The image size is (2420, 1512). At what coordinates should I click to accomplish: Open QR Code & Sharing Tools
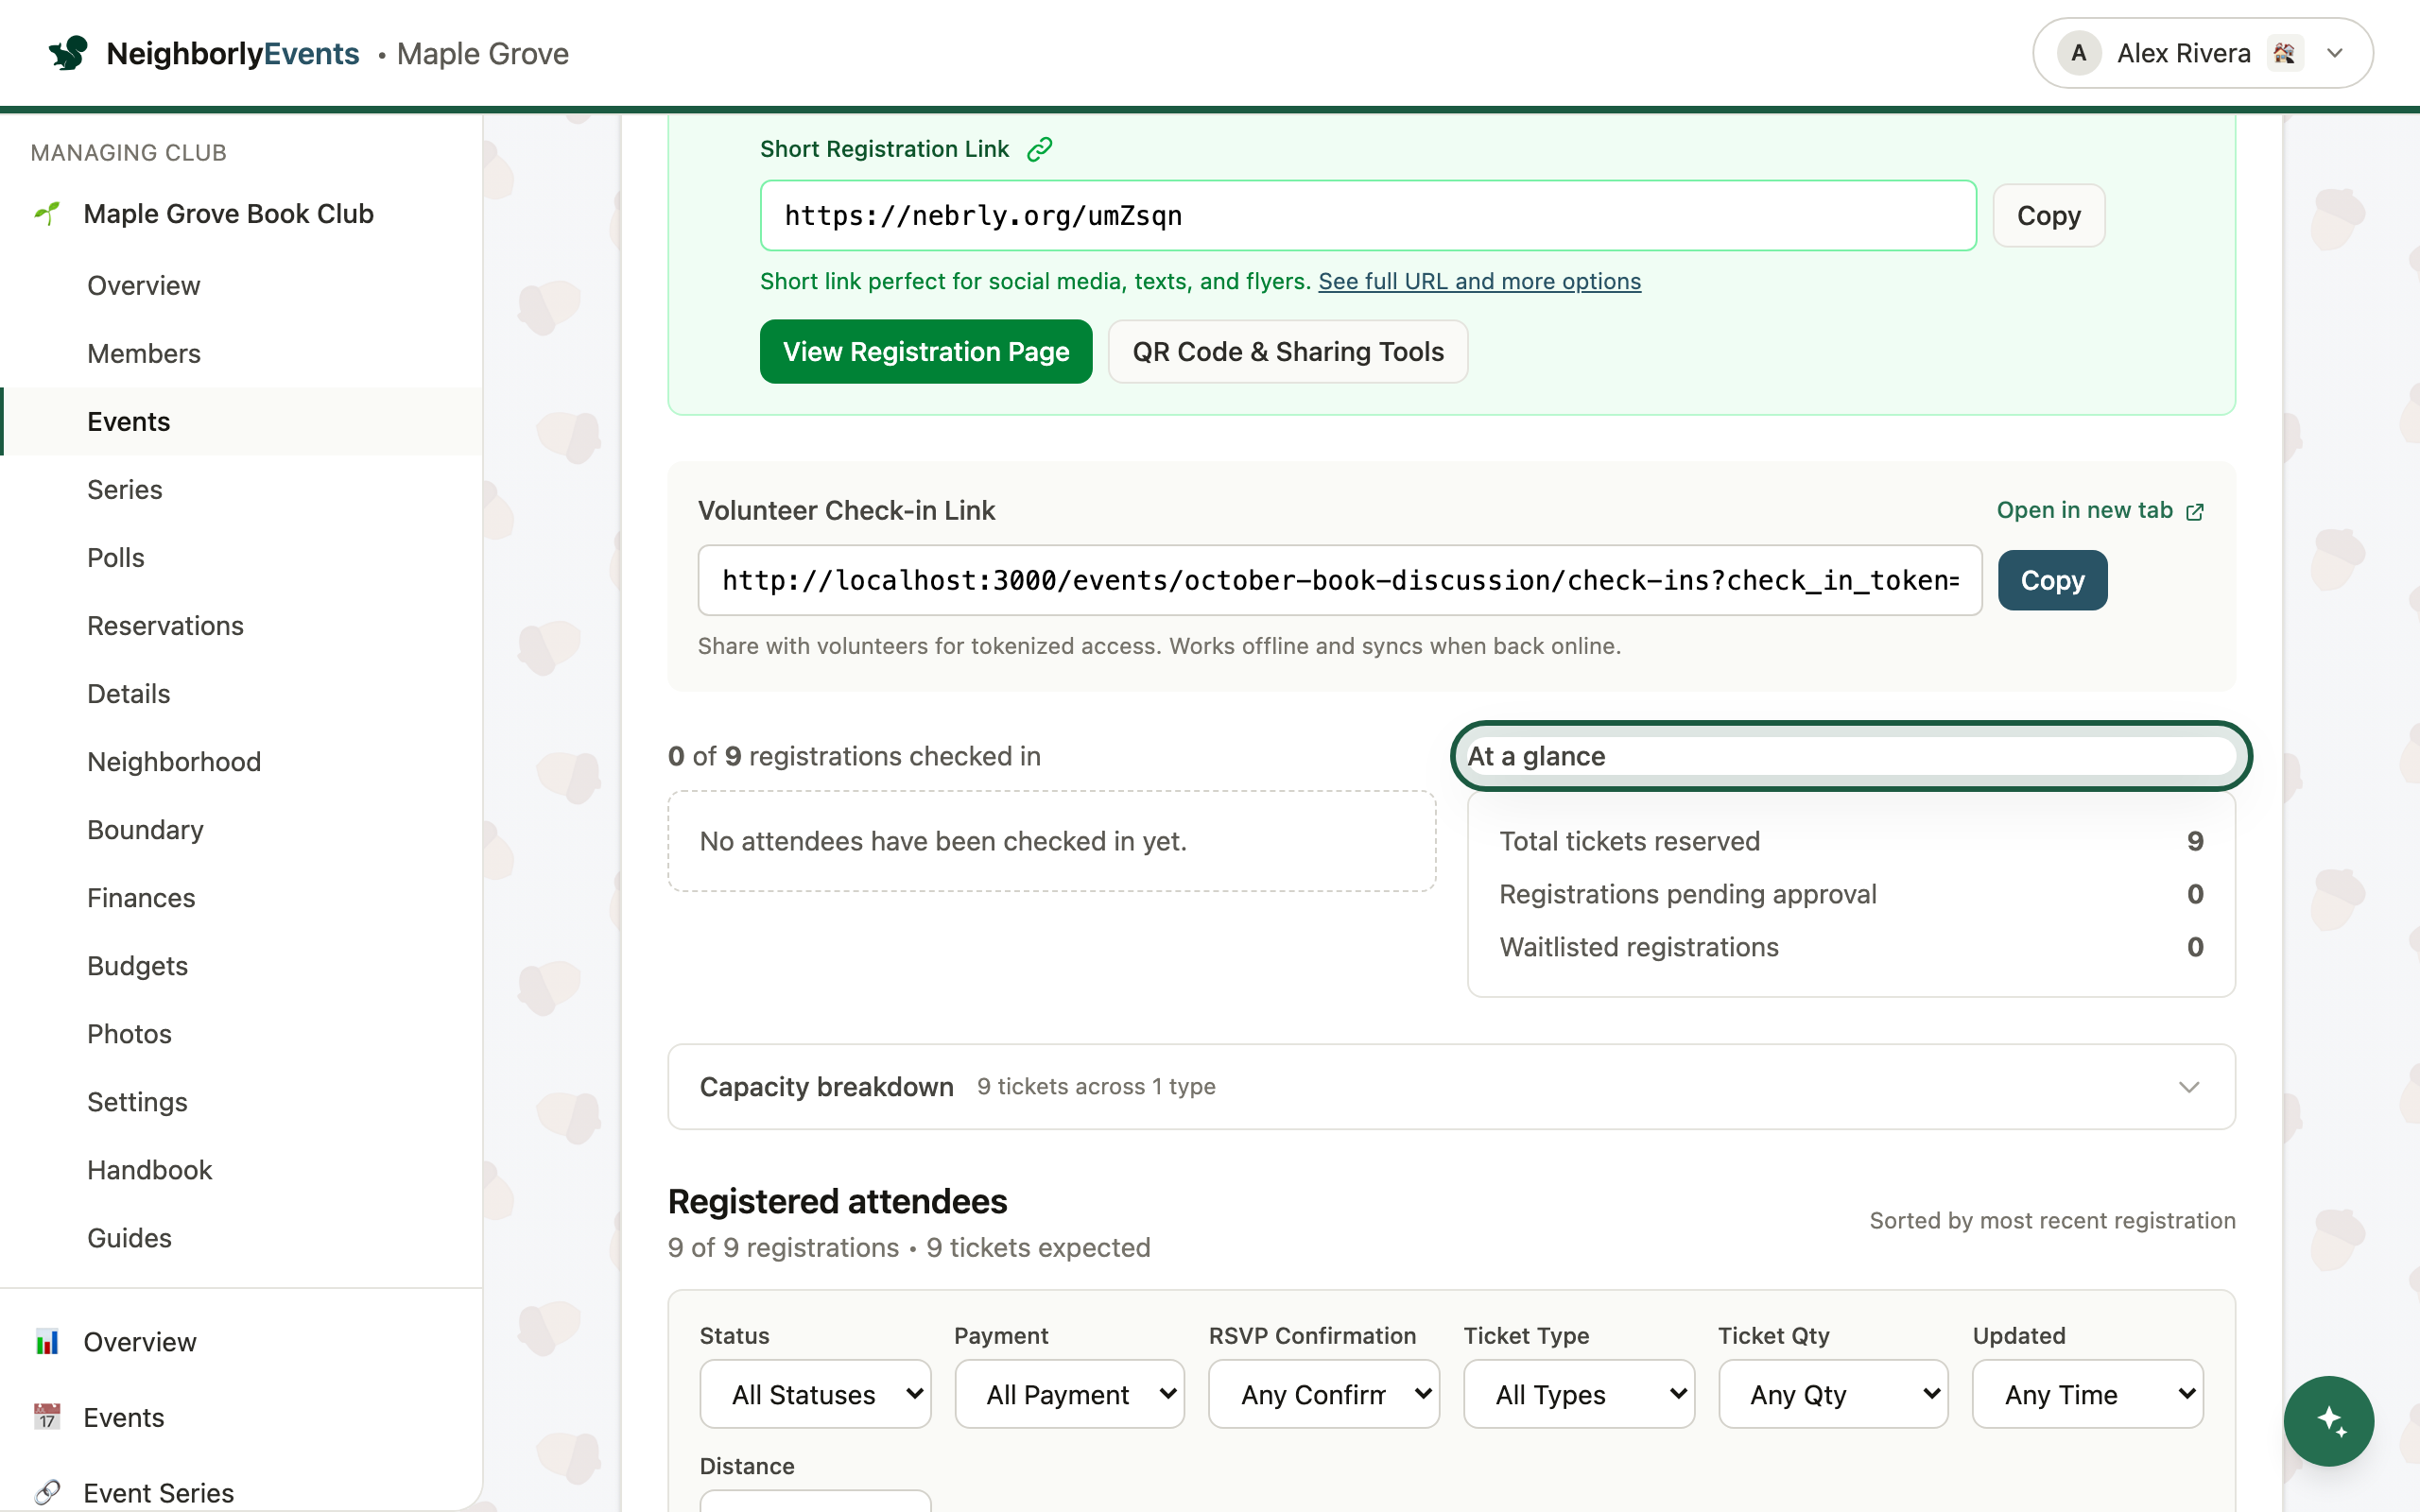pos(1288,352)
